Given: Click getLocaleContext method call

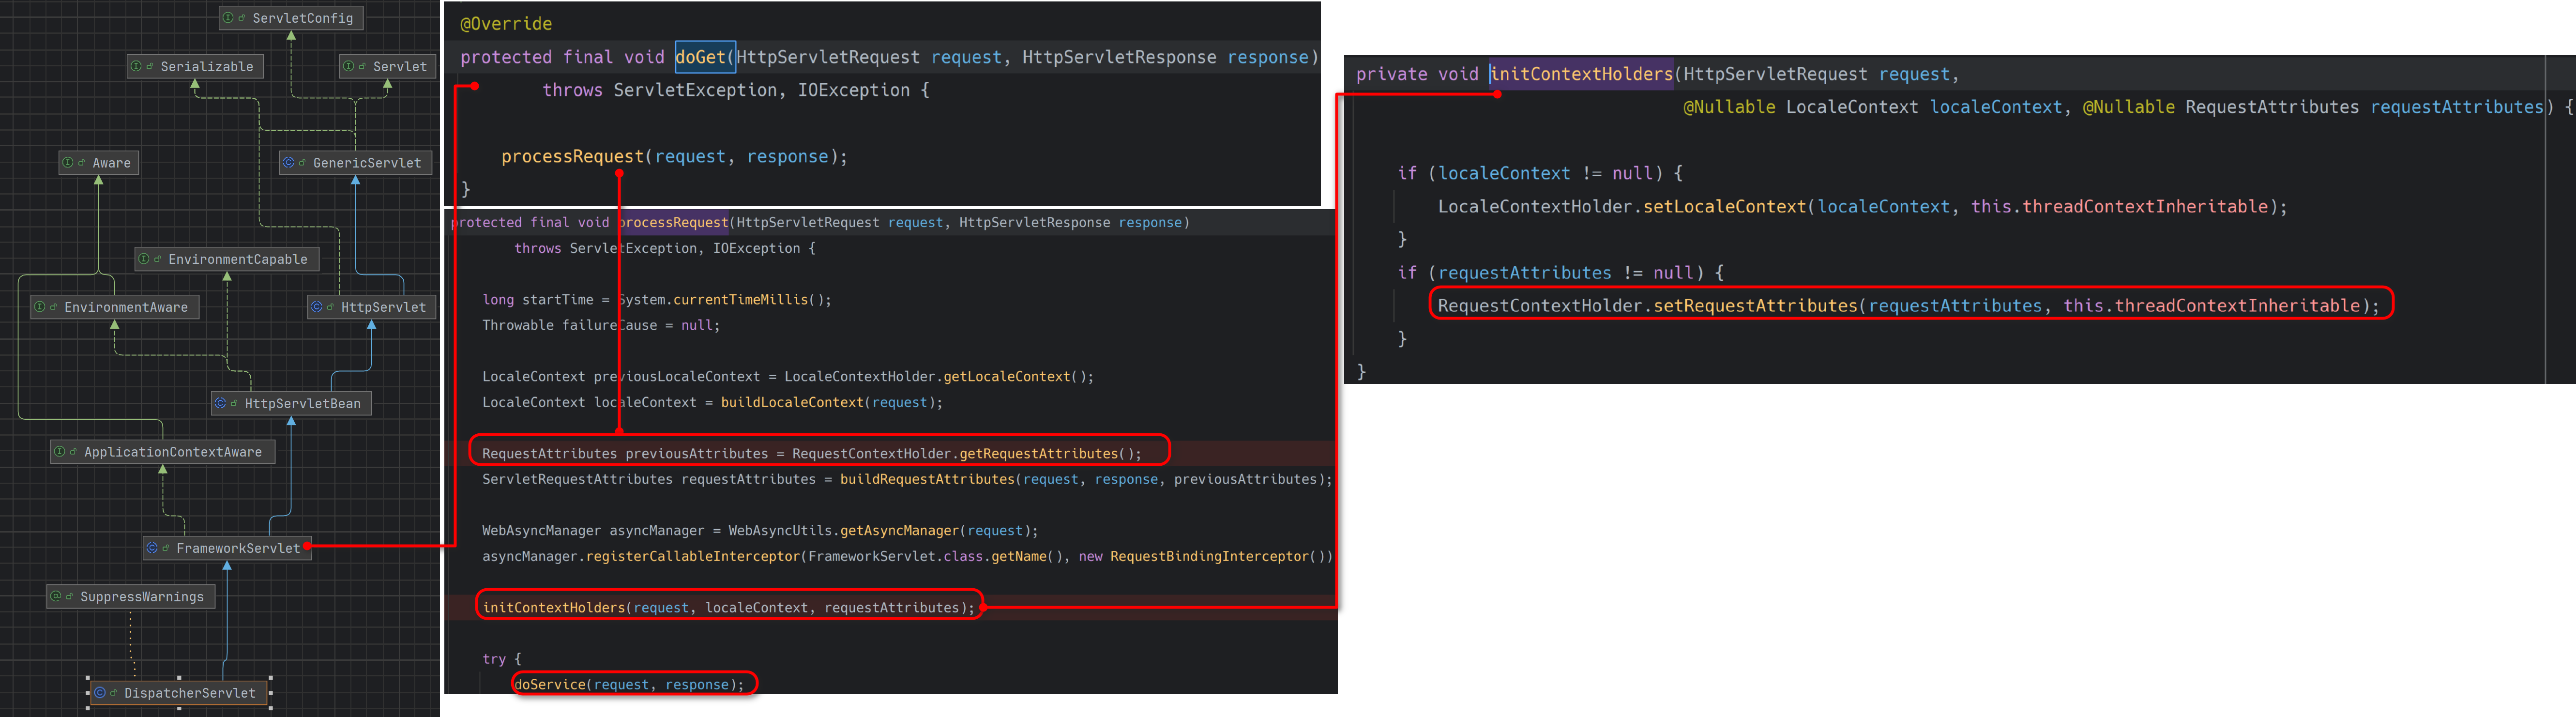Looking at the screenshot, I should click(1006, 377).
